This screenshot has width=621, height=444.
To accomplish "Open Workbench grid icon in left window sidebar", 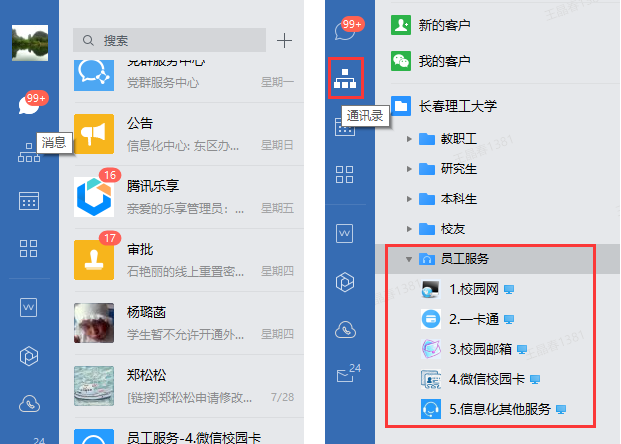I will [29, 248].
